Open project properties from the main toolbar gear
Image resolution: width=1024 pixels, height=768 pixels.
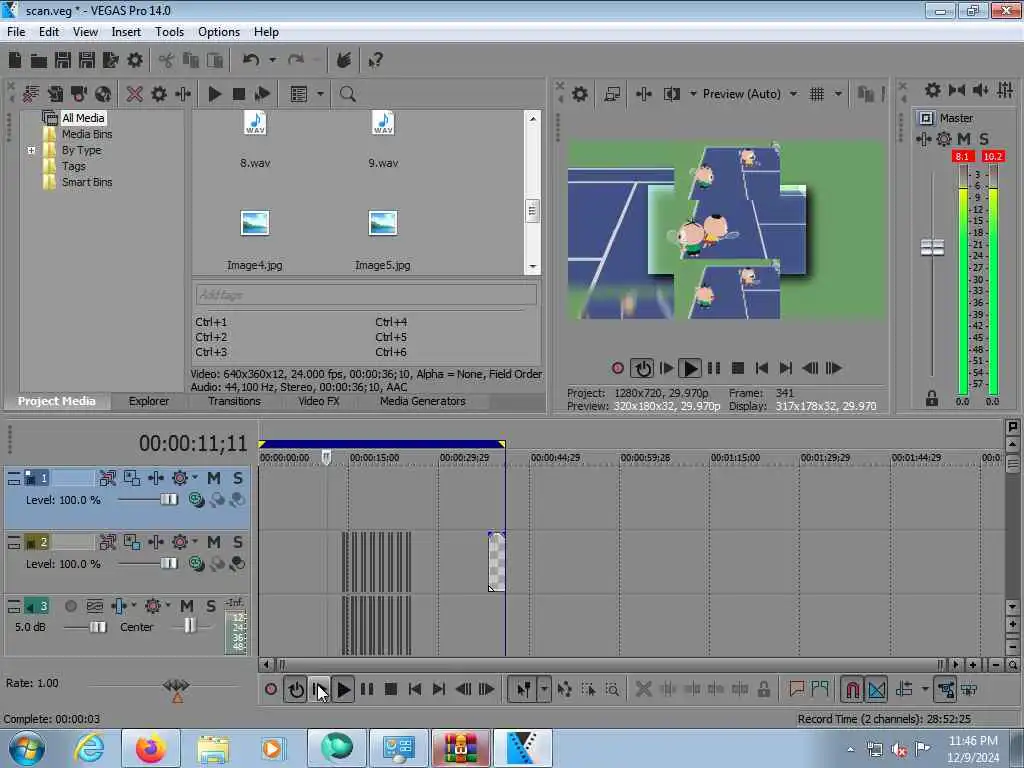pyautogui.click(x=135, y=61)
